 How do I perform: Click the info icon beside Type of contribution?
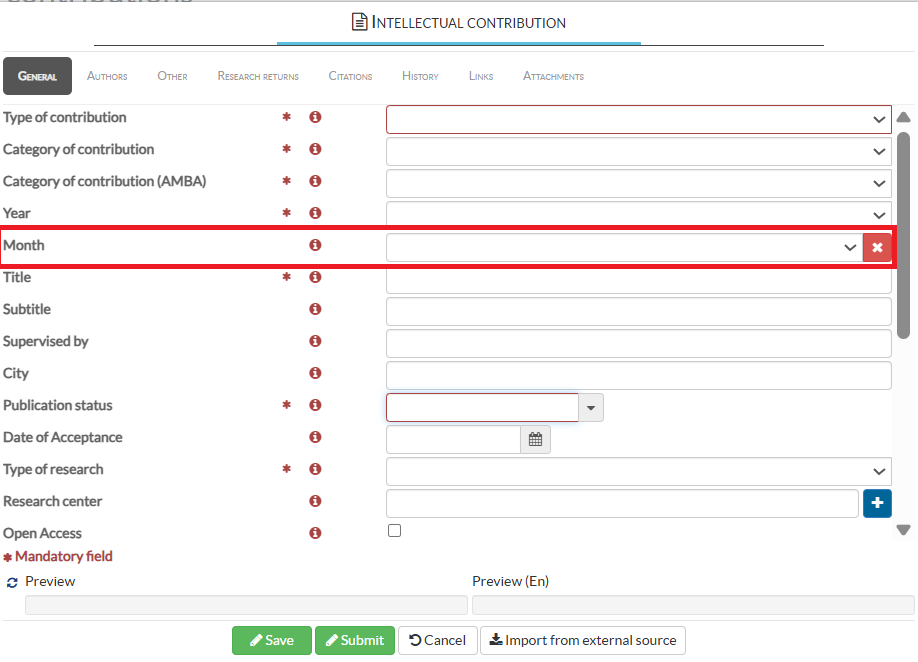coord(315,118)
